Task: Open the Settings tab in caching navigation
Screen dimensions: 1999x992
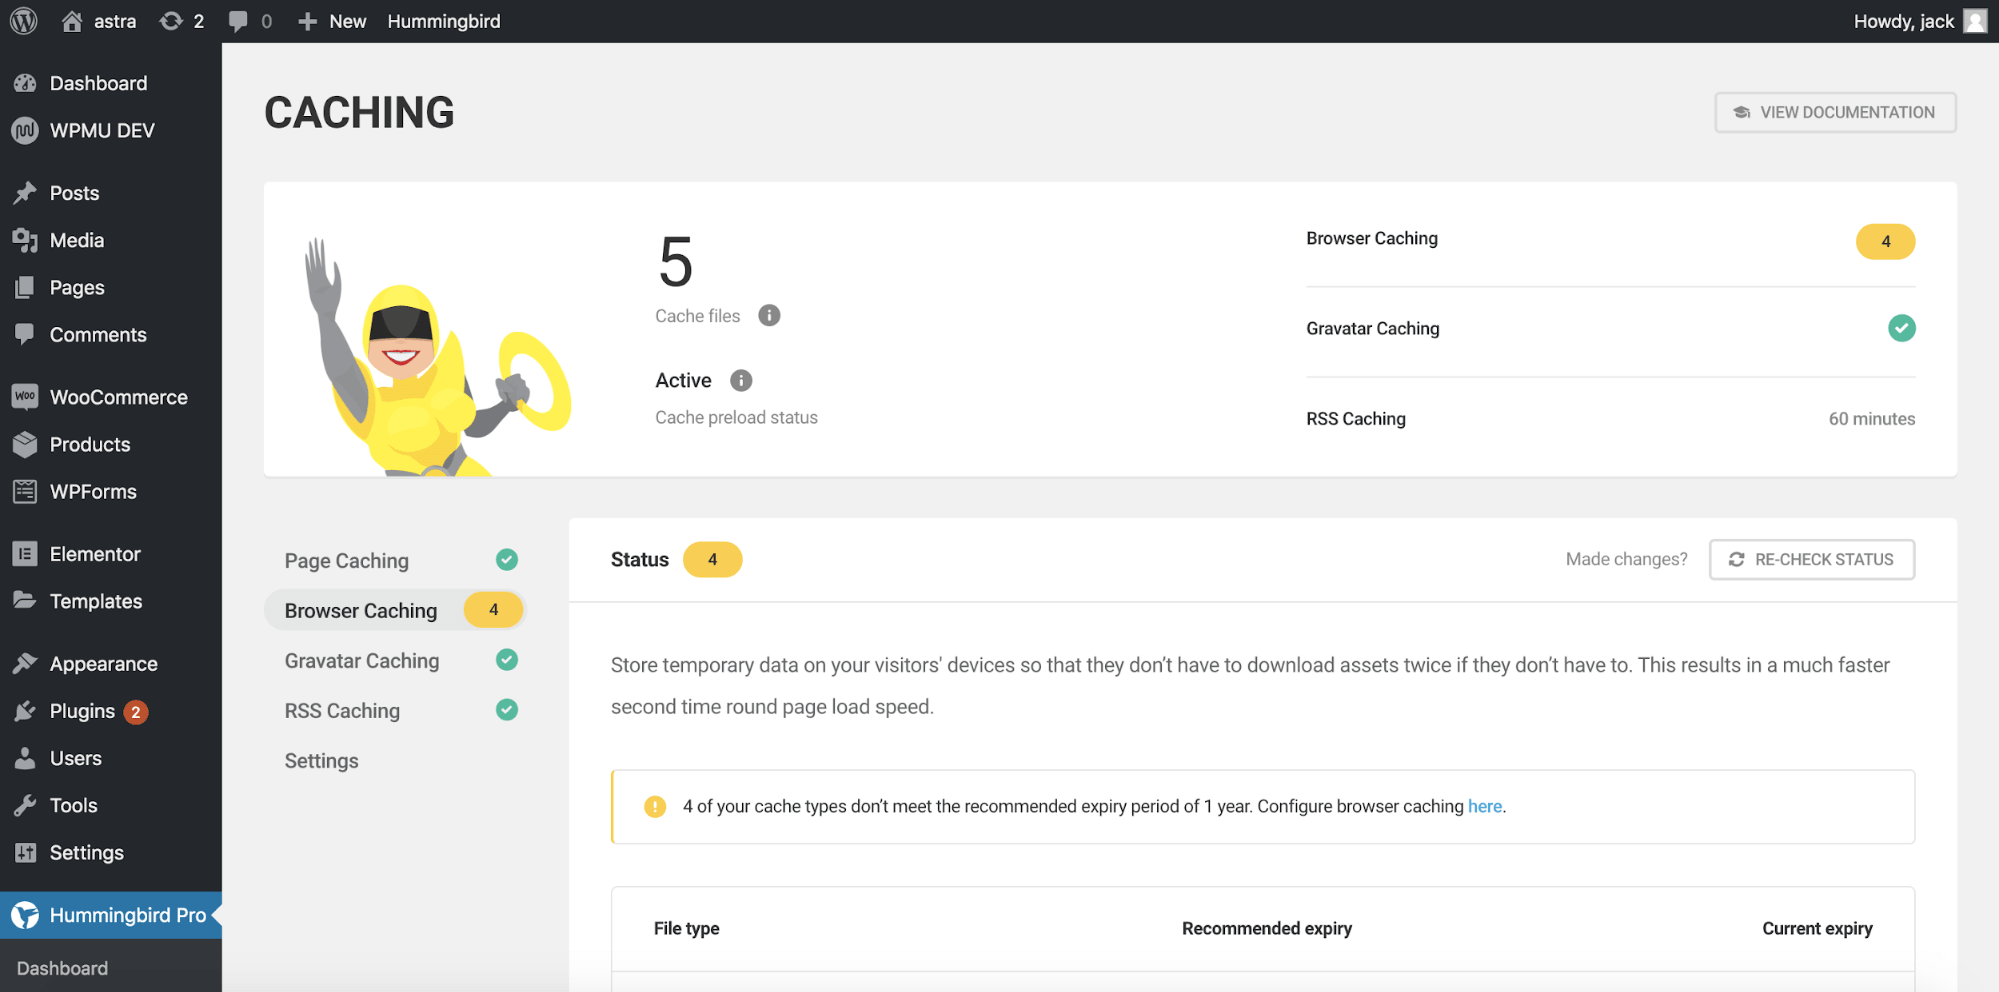Action: pyautogui.click(x=321, y=760)
